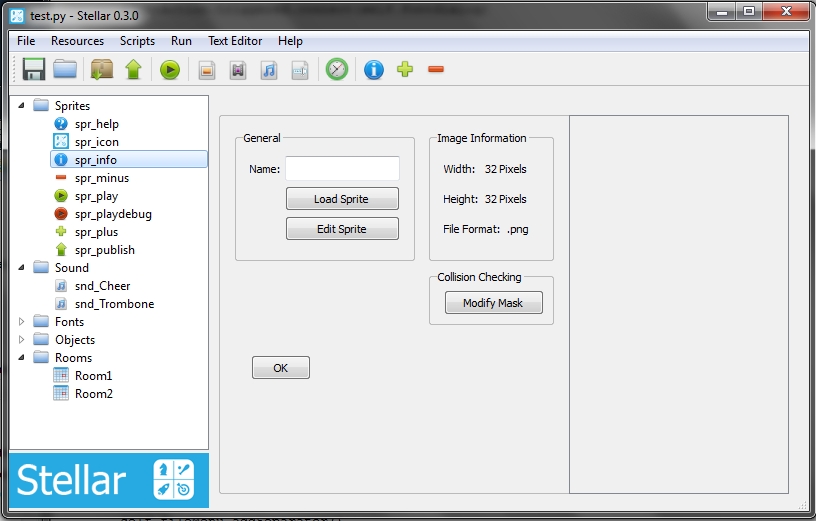Collapse the Sprites folder

[x=21, y=106]
